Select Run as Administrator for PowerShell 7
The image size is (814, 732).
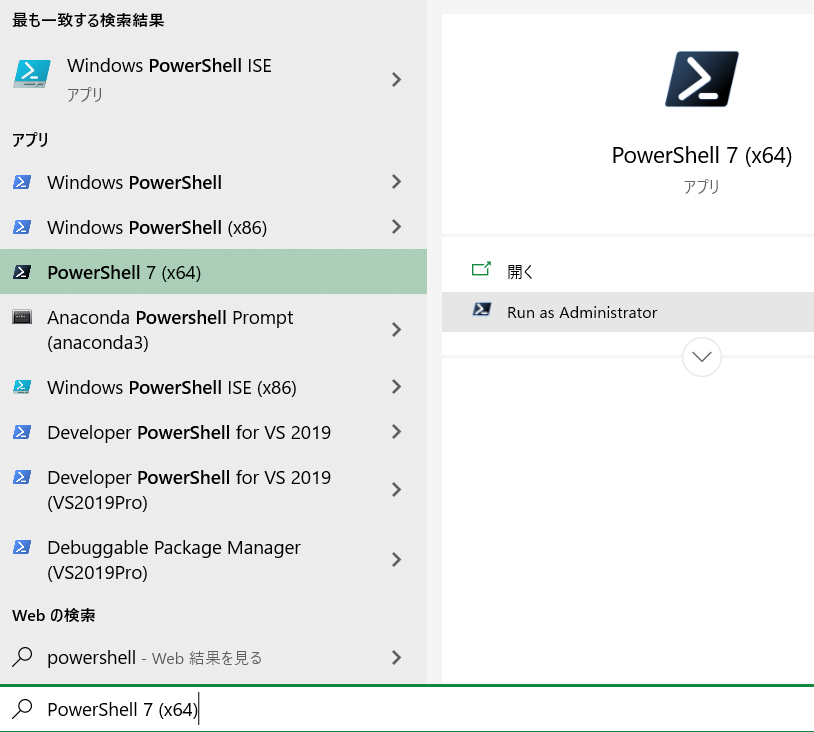[x=582, y=312]
